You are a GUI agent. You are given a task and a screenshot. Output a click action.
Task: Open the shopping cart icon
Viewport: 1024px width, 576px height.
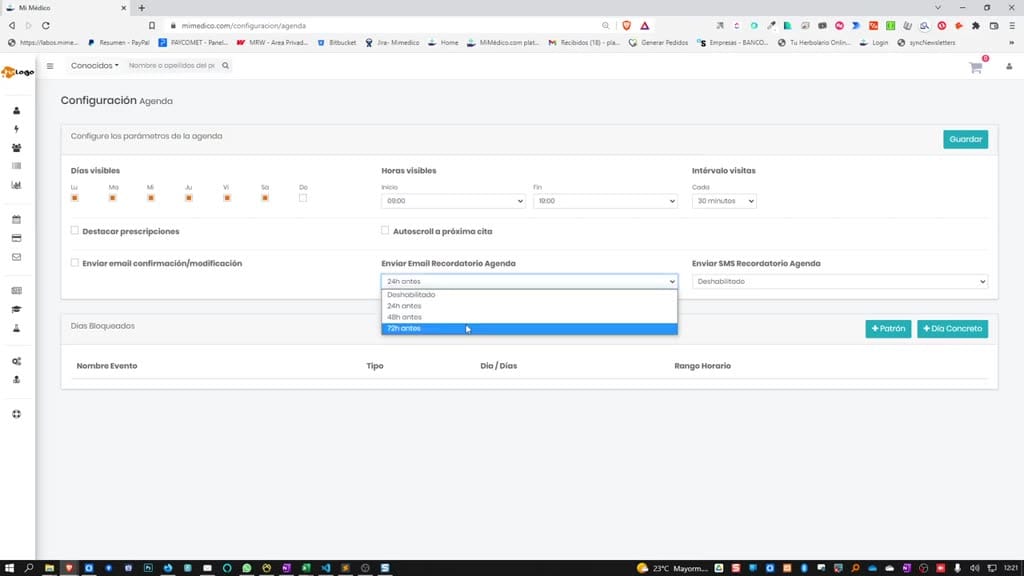coord(976,67)
